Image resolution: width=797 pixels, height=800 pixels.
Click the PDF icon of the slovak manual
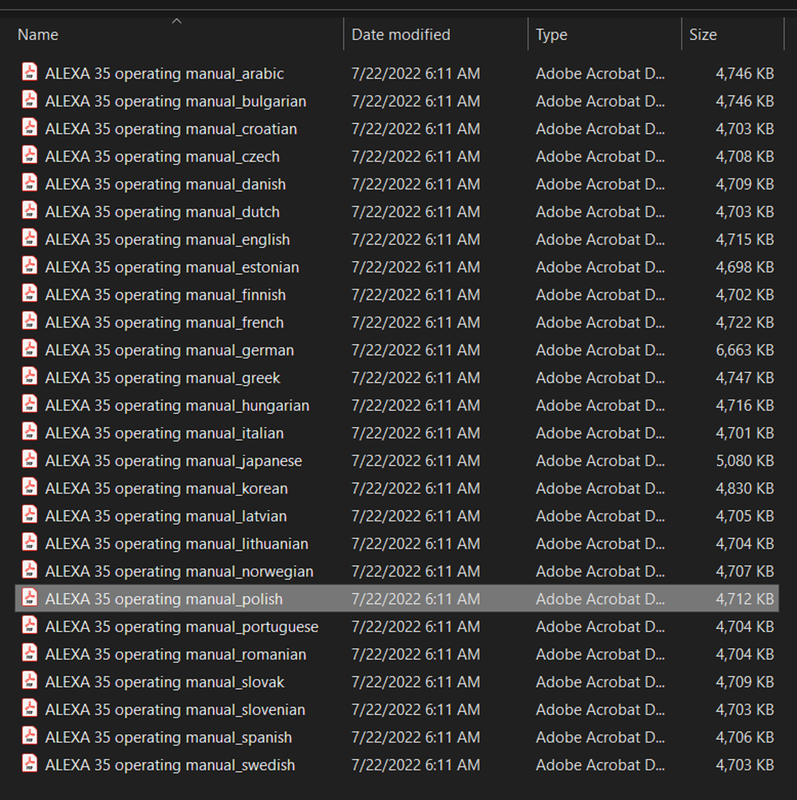[30, 680]
